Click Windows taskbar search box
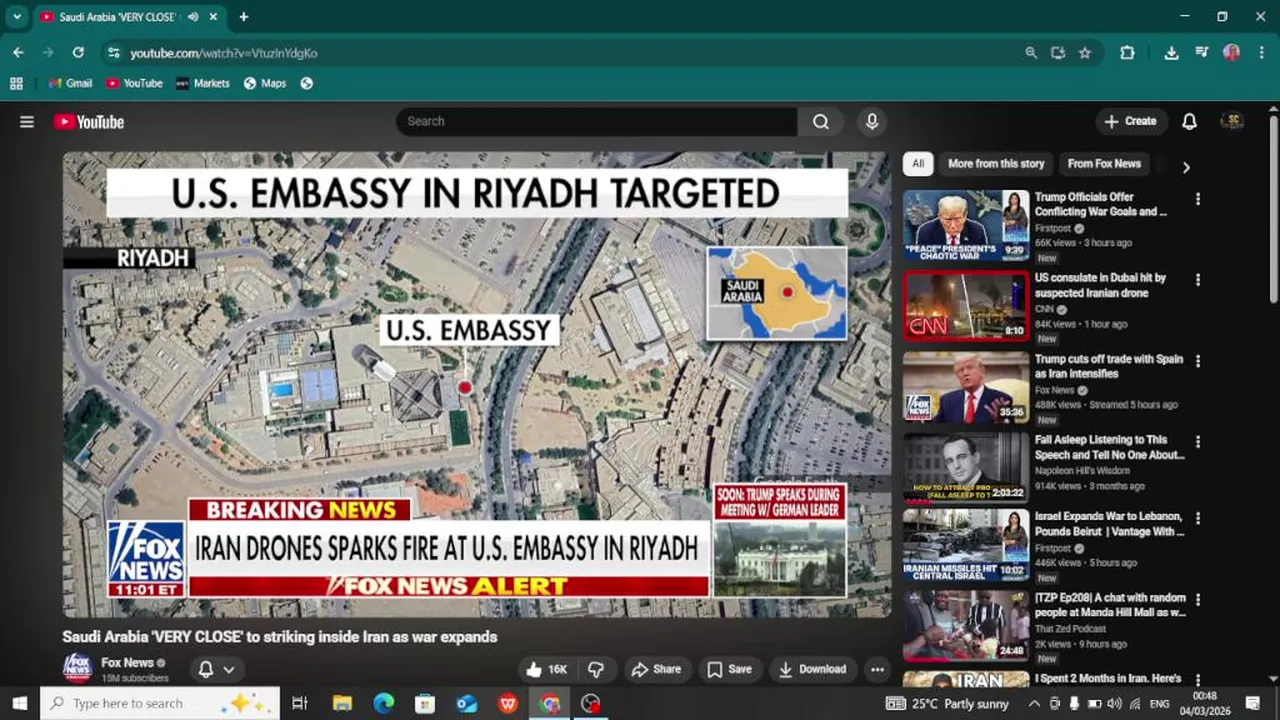The image size is (1280, 720). [160, 704]
